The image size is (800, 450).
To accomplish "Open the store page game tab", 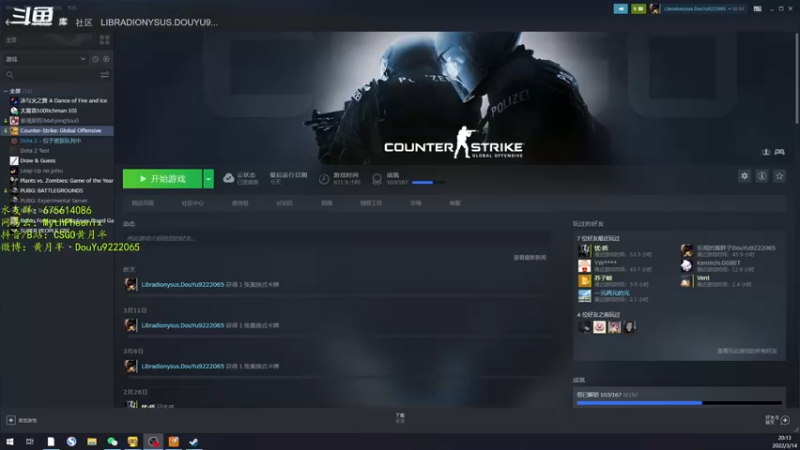I will (142, 203).
